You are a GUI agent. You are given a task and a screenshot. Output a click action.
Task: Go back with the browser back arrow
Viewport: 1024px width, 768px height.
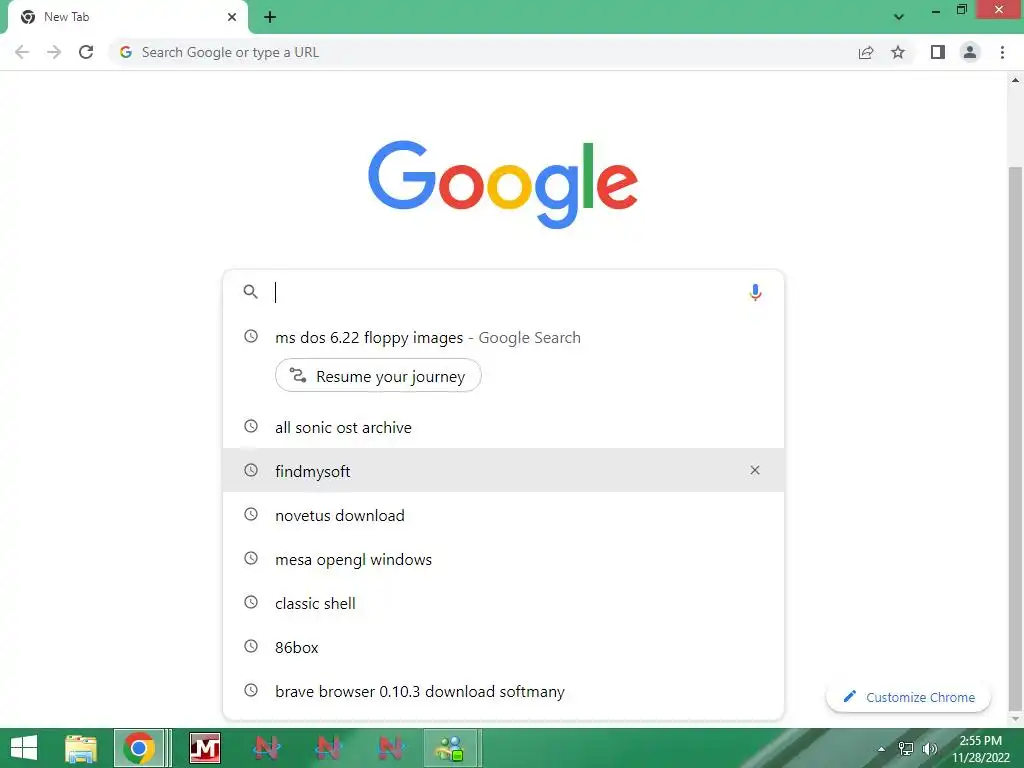coord(22,52)
